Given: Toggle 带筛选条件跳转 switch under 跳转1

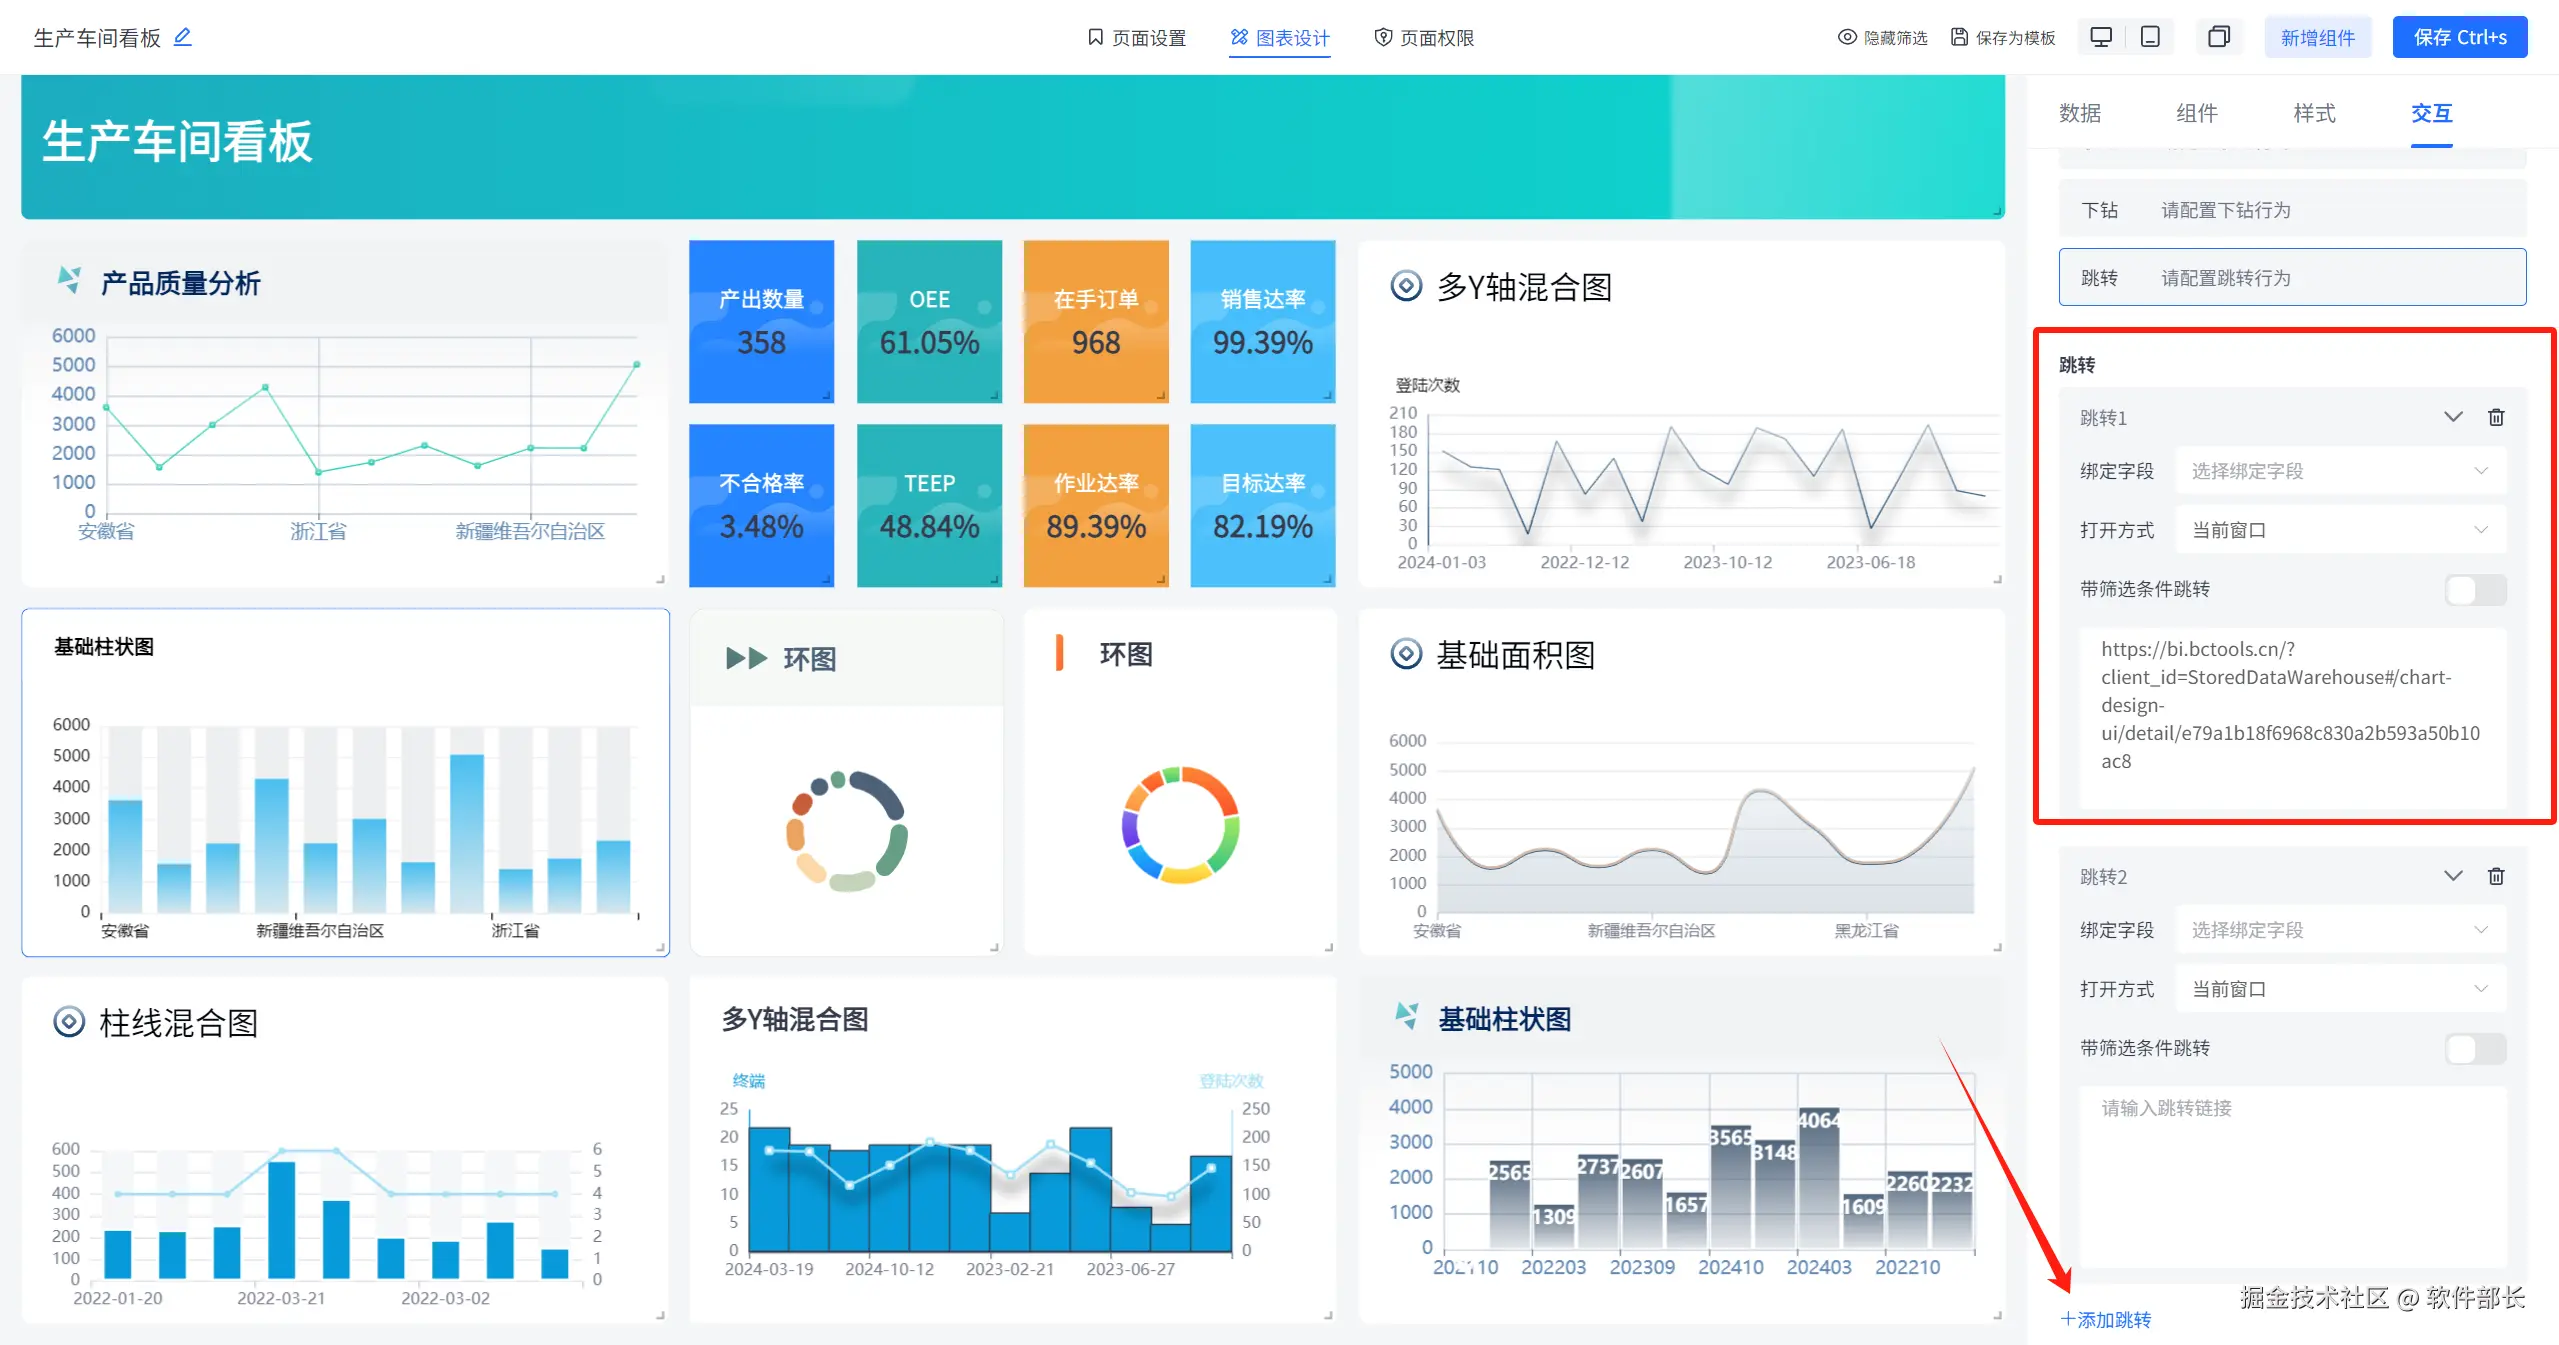Looking at the screenshot, I should (2474, 589).
